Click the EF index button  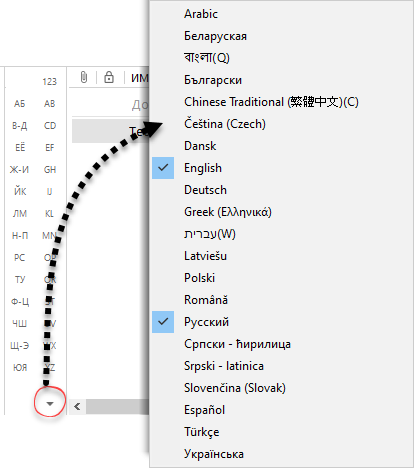(x=50, y=148)
